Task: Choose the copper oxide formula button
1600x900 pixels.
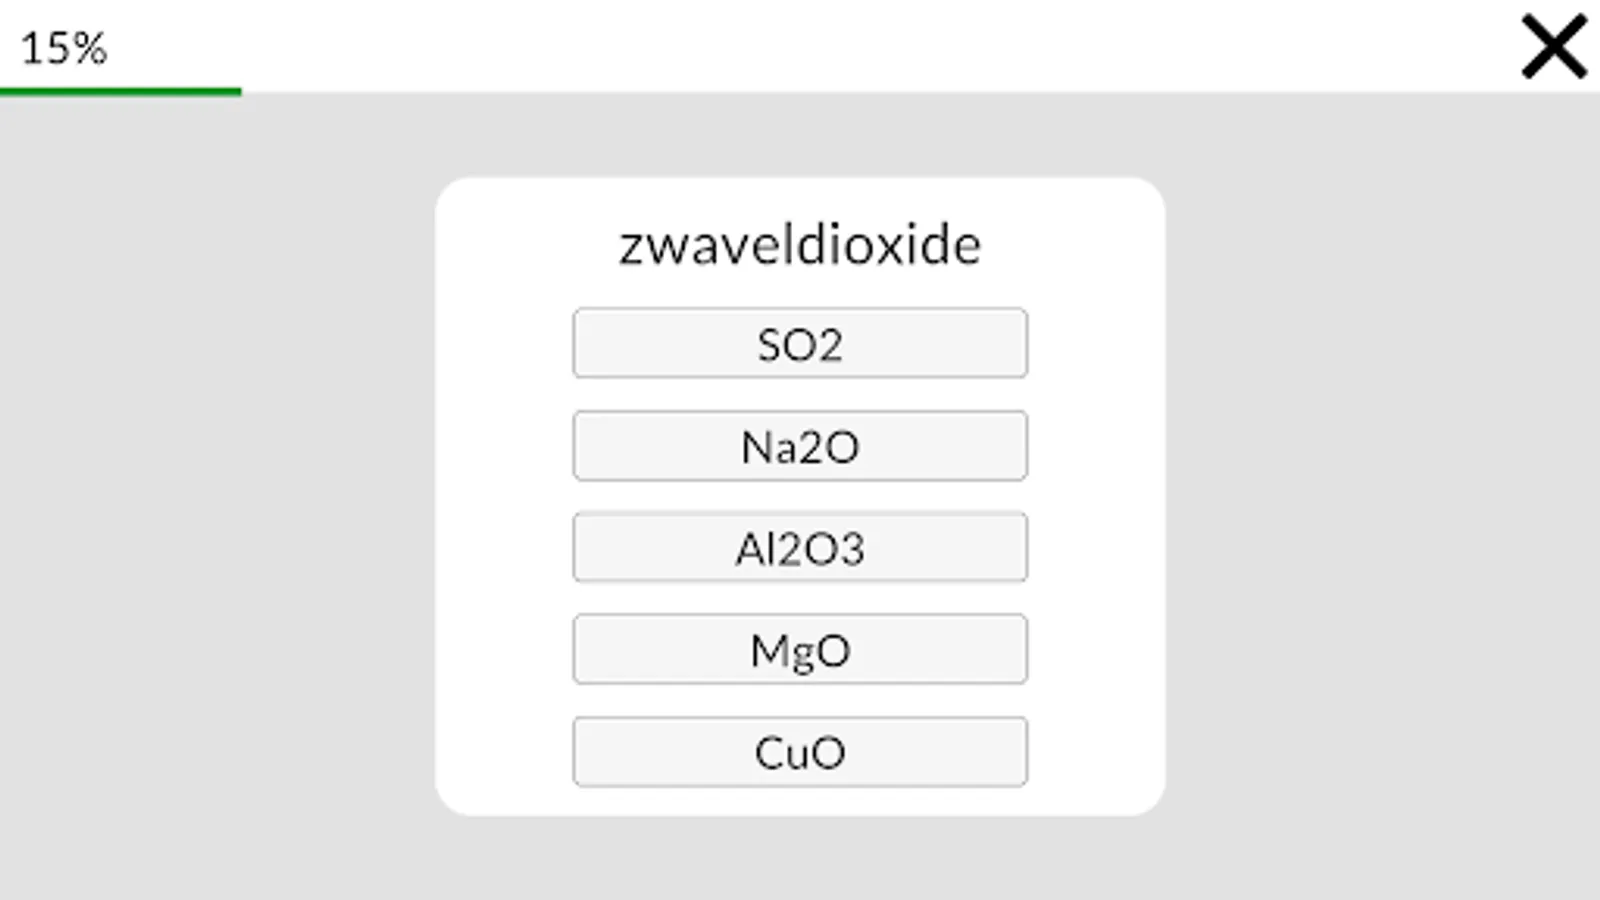Action: click(799, 752)
